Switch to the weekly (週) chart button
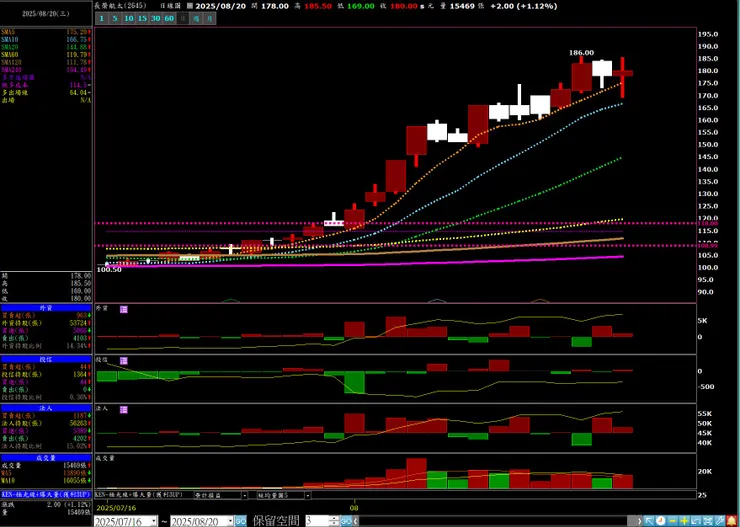The image size is (740, 527). 196,19
